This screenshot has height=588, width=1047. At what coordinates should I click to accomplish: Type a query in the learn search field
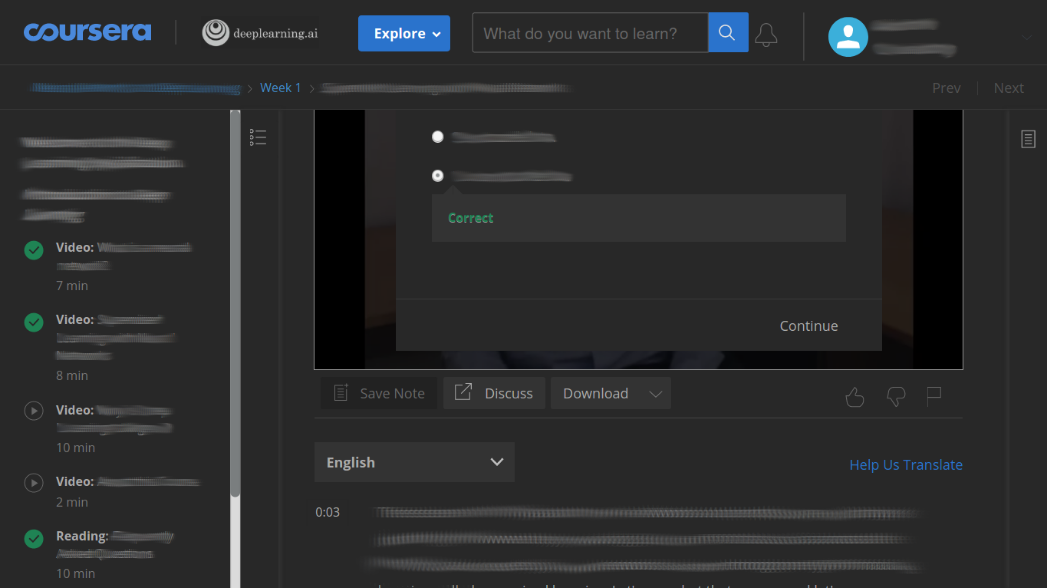[x=590, y=32]
